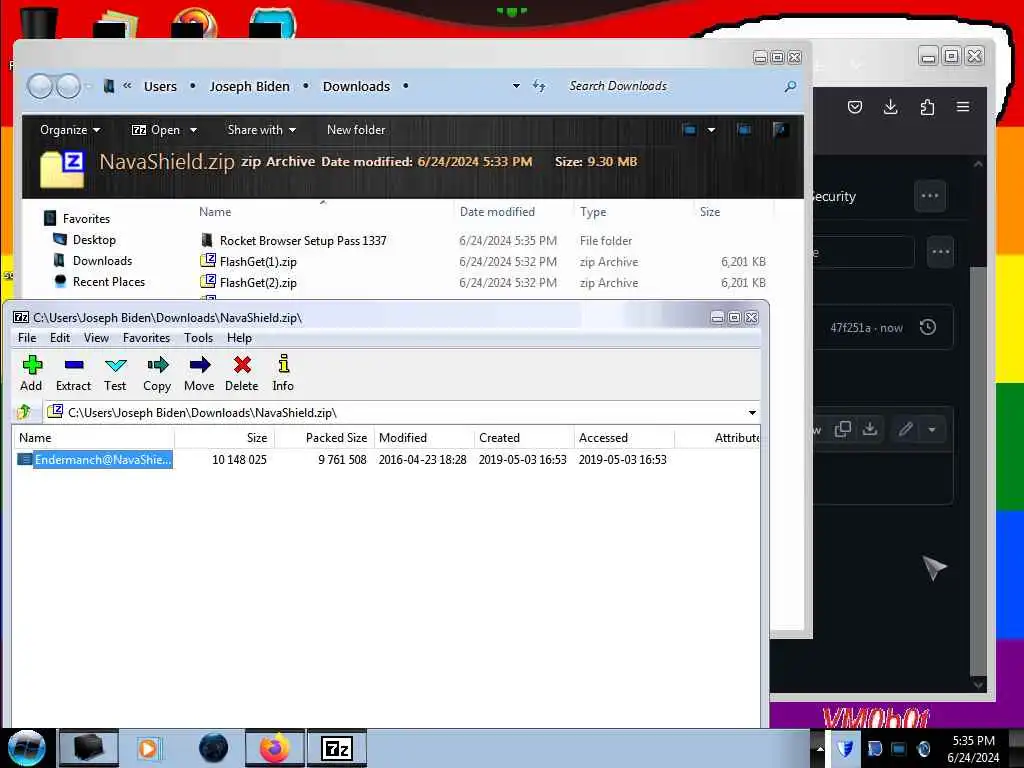Switch to Firefox from taskbar

point(275,748)
